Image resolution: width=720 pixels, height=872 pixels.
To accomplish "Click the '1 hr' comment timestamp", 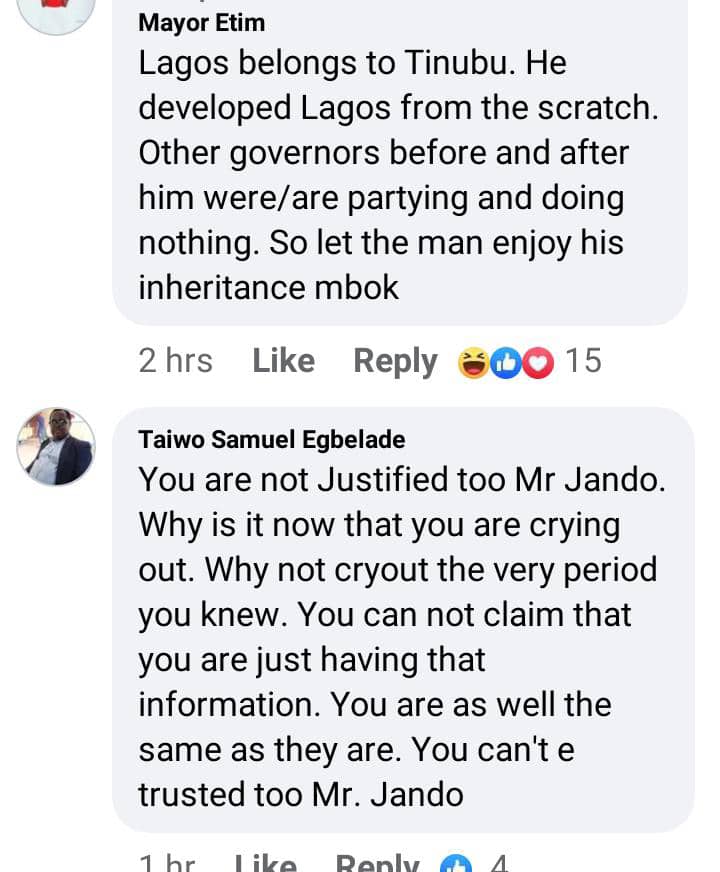I will coord(166,864).
